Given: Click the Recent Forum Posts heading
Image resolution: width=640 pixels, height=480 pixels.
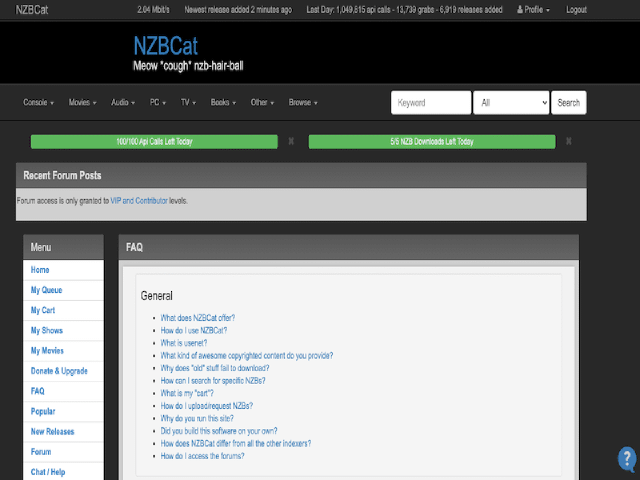Looking at the screenshot, I should (62, 176).
